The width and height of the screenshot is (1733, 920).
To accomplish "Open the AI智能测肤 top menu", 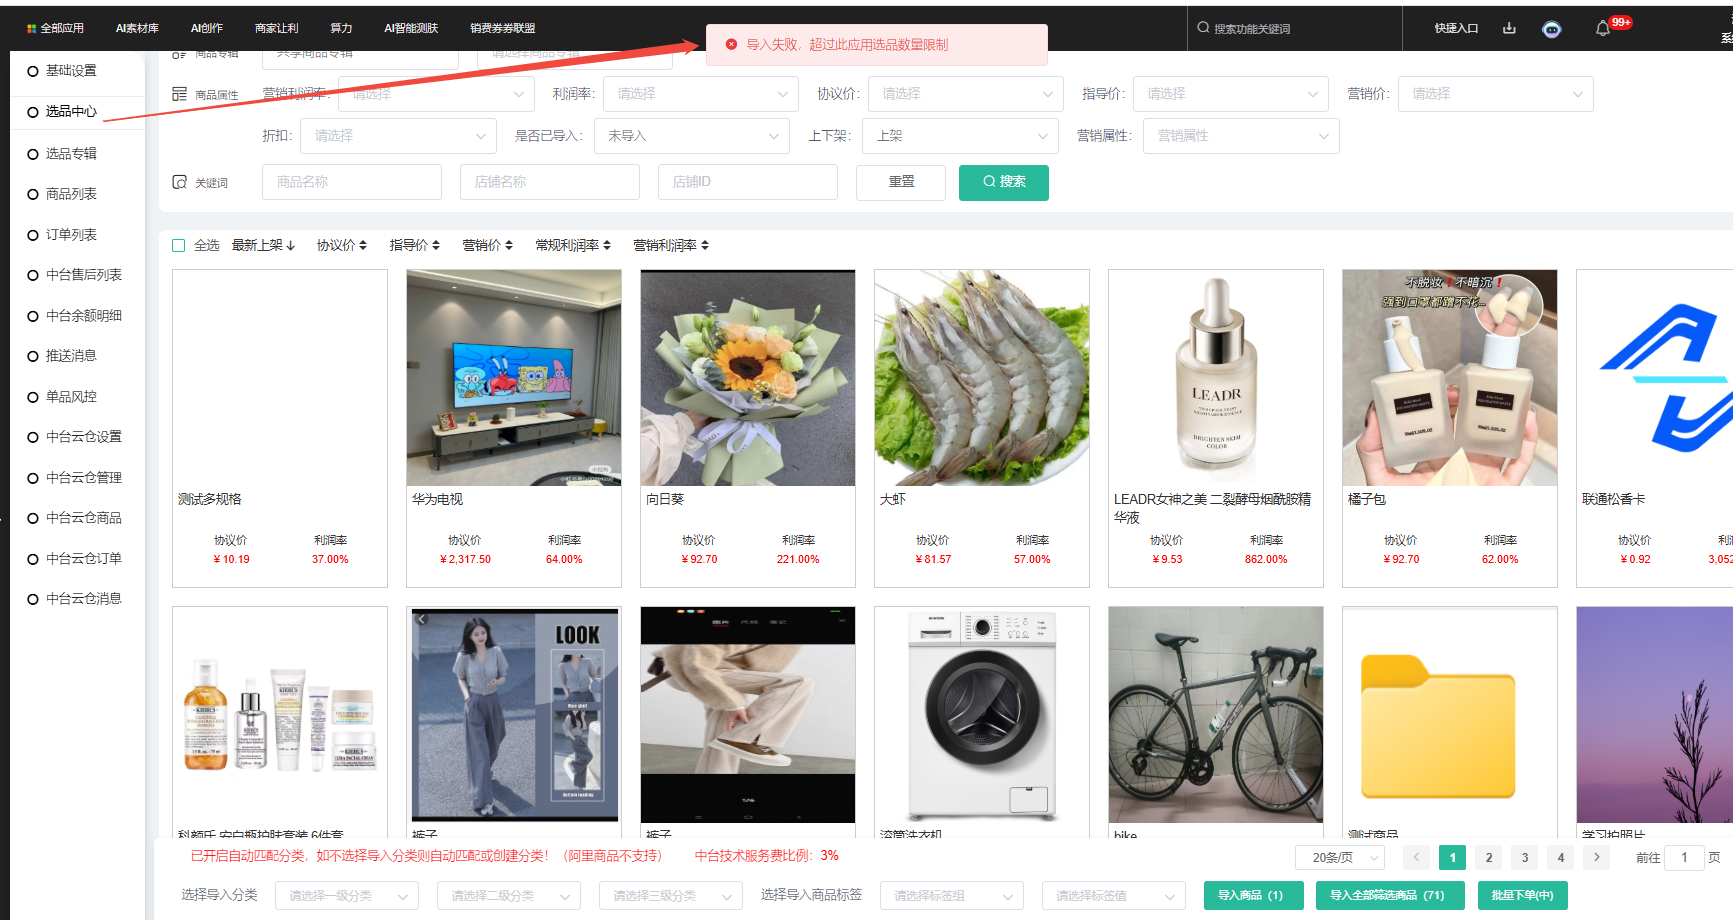I will click(411, 28).
